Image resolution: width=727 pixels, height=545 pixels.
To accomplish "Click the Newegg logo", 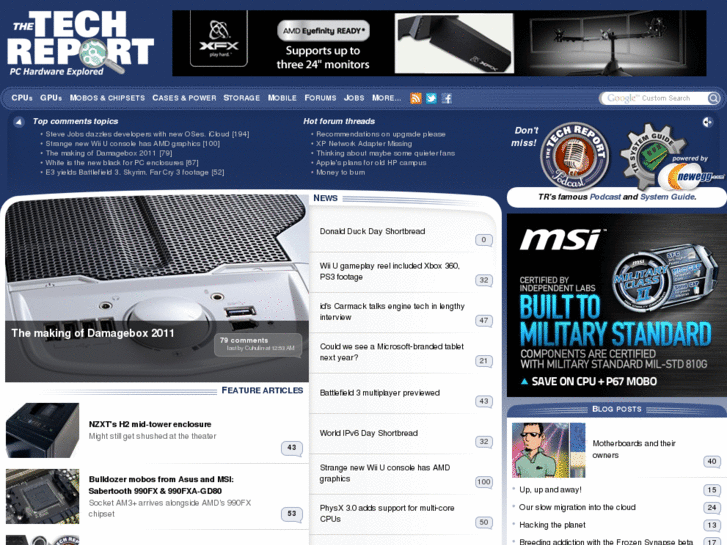I will point(691,176).
